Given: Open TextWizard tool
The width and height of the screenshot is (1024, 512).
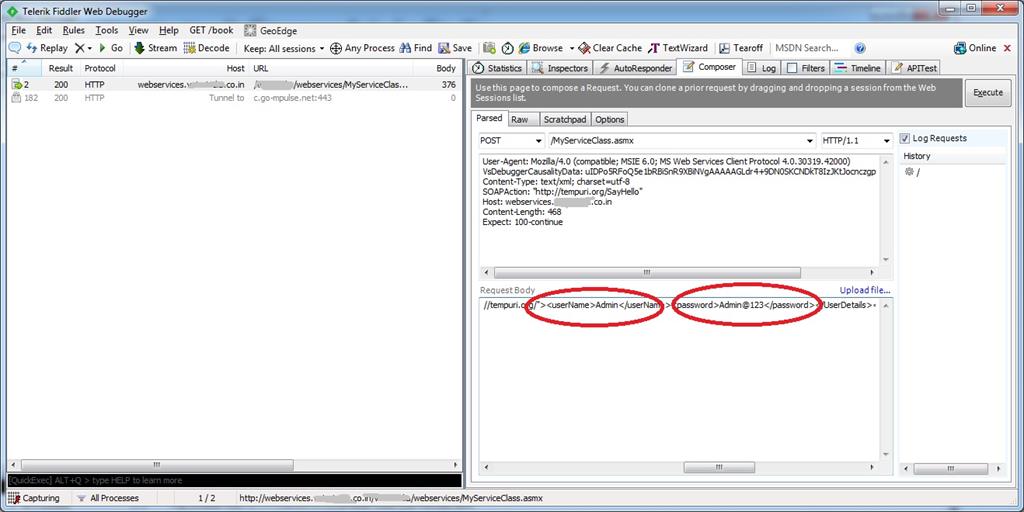Looking at the screenshot, I should click(679, 48).
